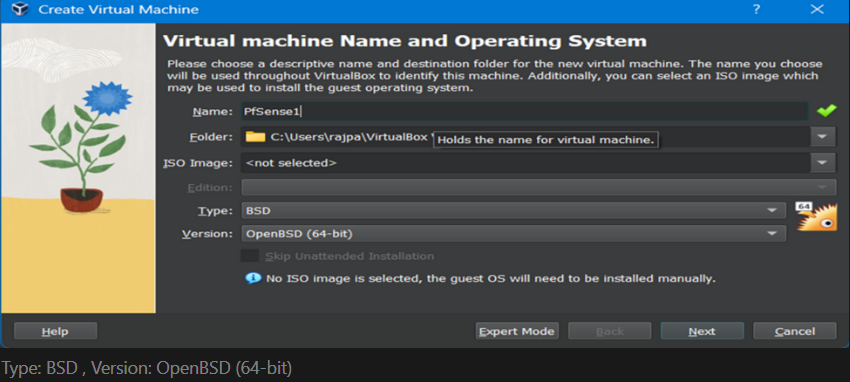Image resolution: width=850 pixels, height=382 pixels.
Task: Click the Version: label
Action: 208,234
